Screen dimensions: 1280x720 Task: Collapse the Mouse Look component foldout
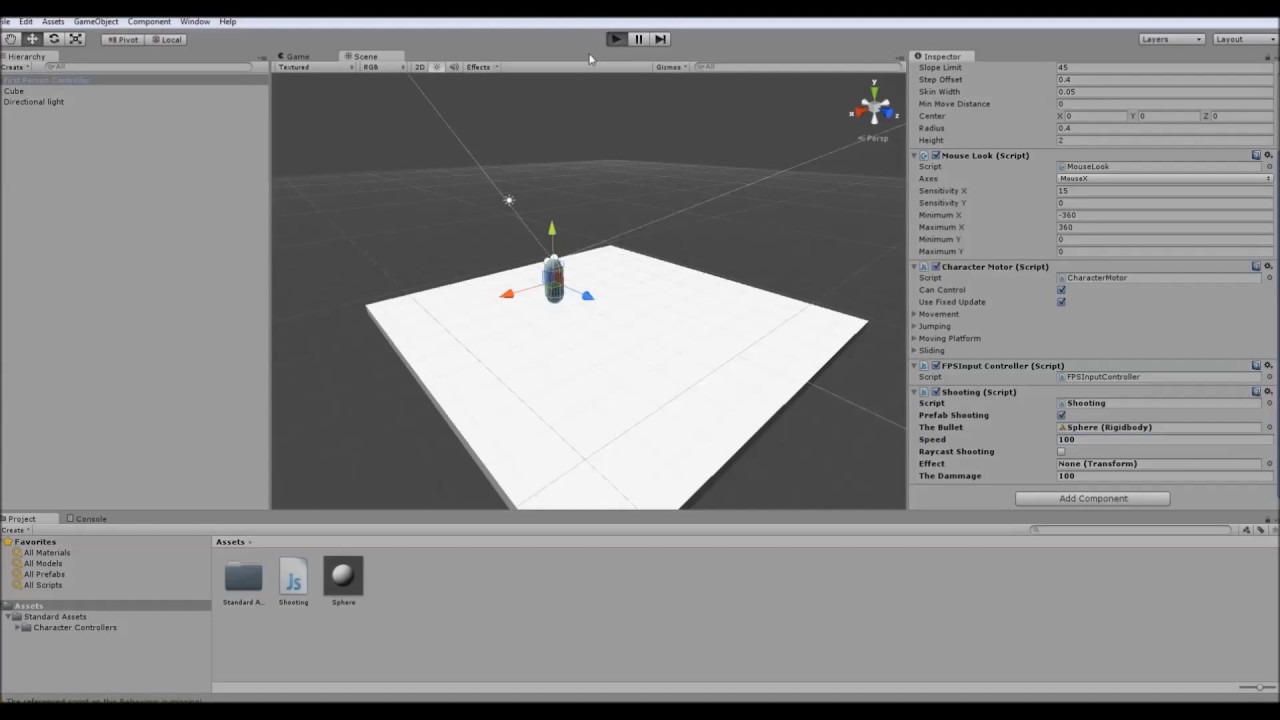915,155
